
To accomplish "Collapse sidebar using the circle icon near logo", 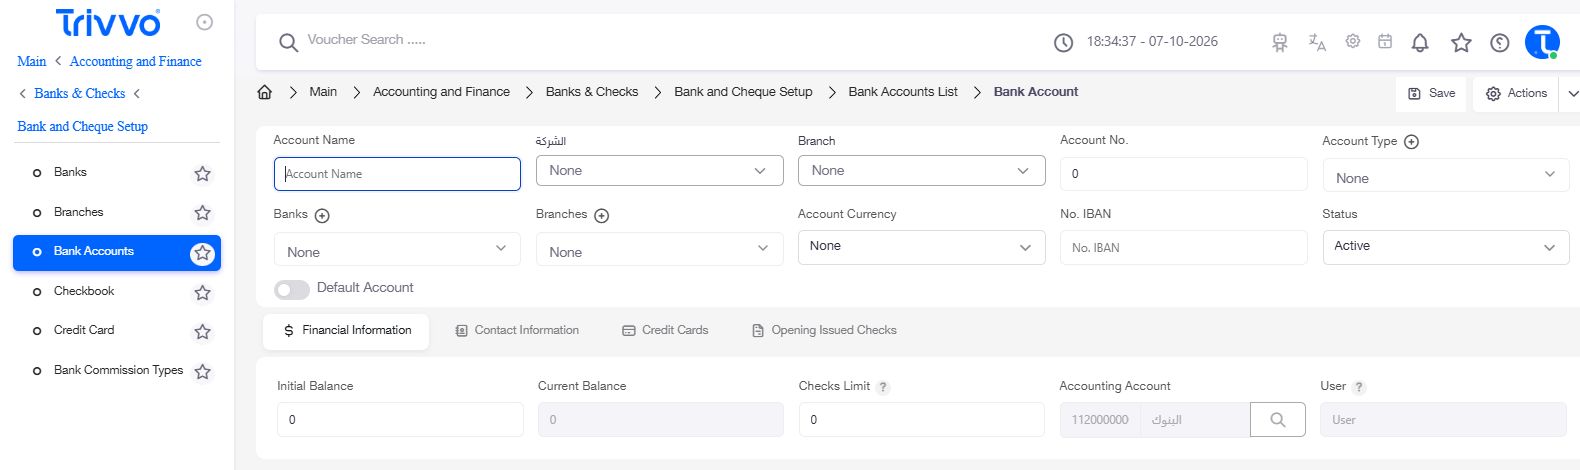I will coord(205,22).
